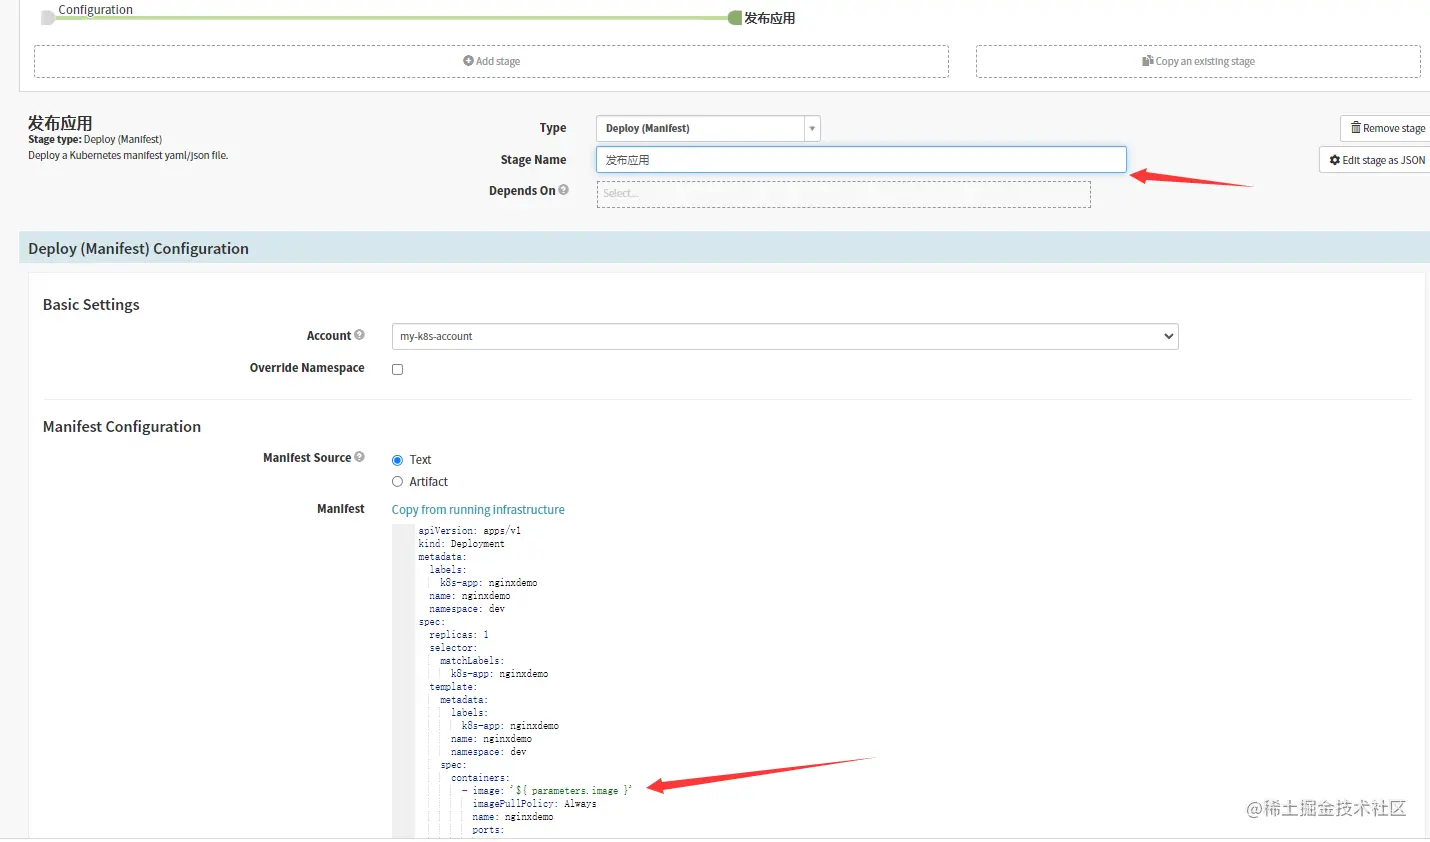Click the Copy an existing stage icon
The height and width of the screenshot is (842, 1430).
coord(1147,61)
